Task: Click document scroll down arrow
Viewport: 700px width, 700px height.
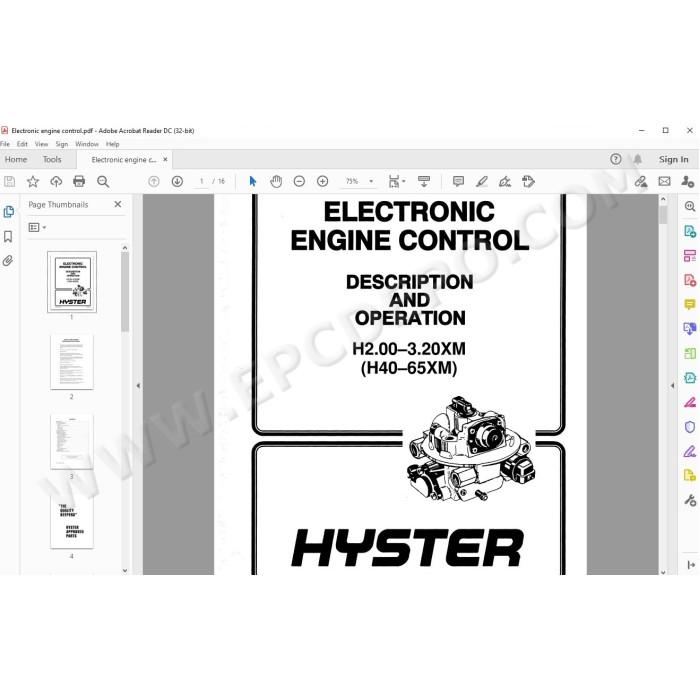Action: [x=663, y=571]
